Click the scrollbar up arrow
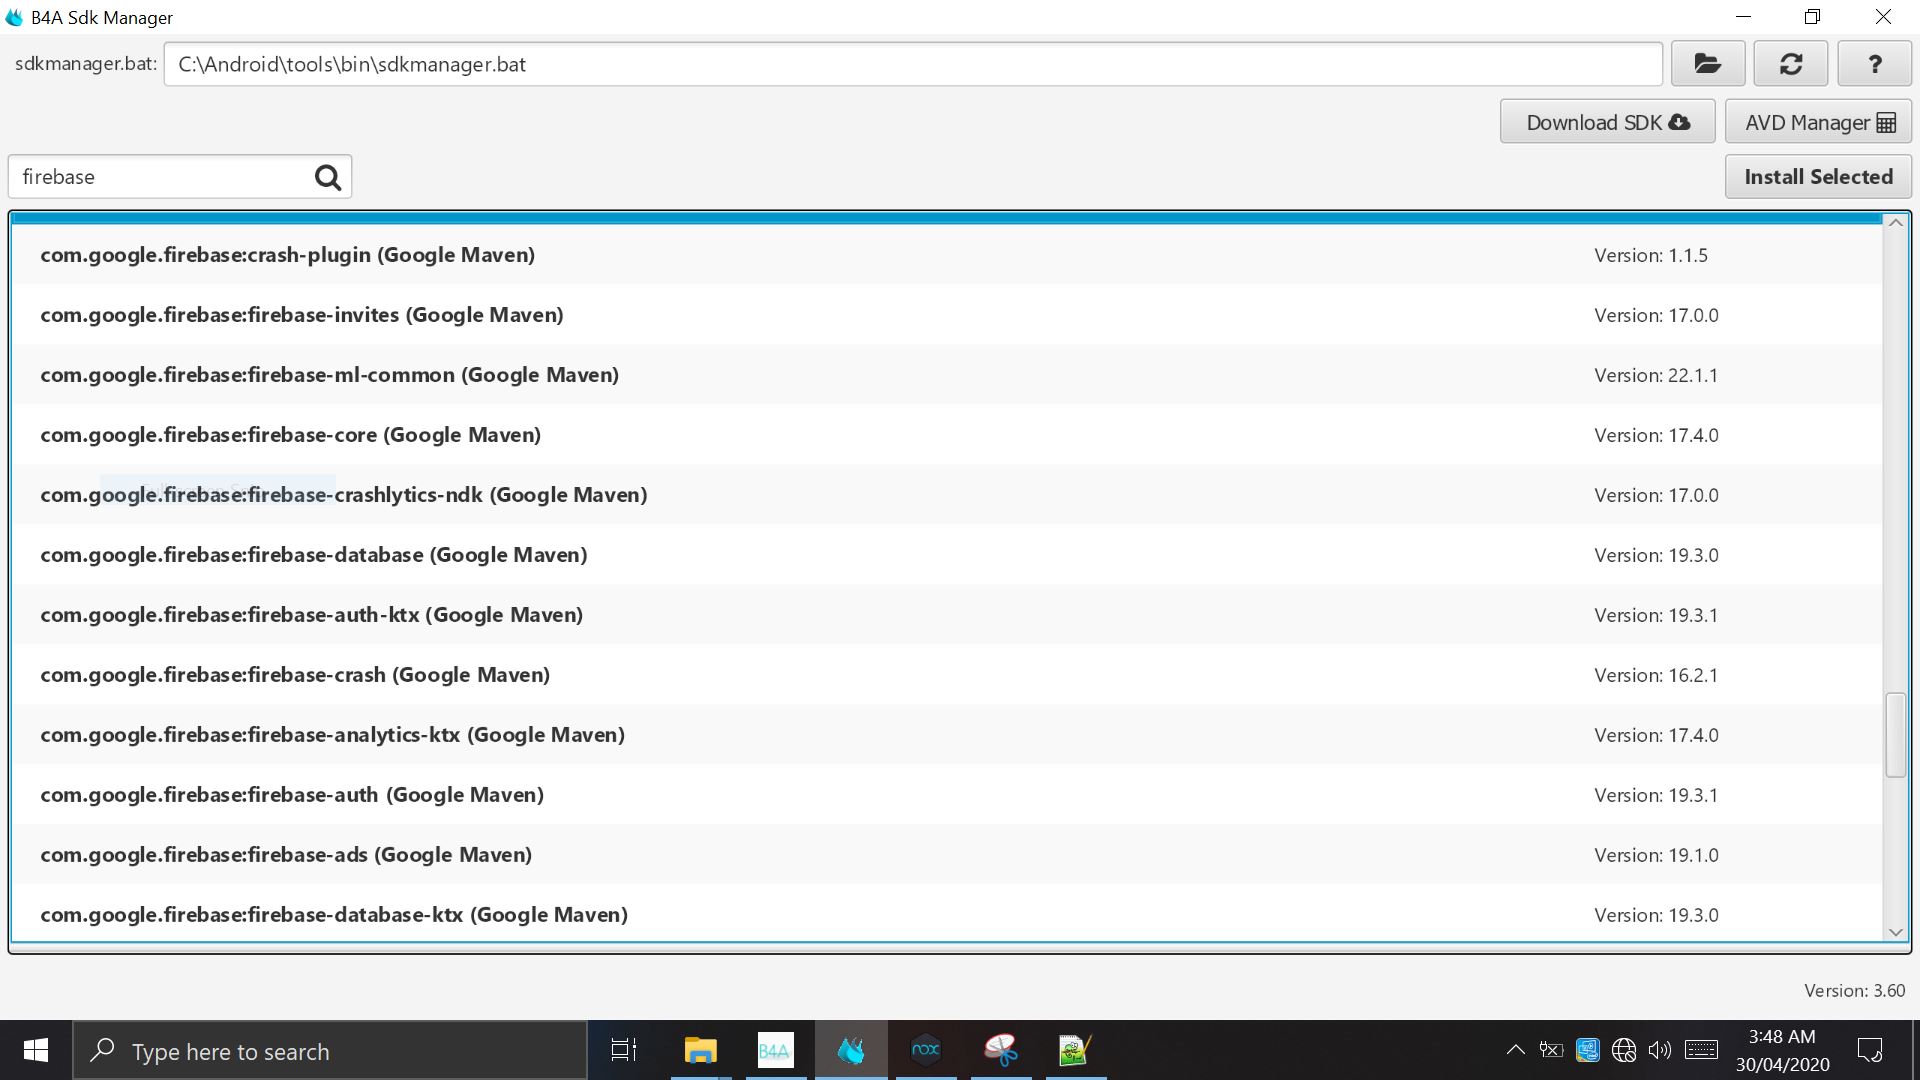Screen dimensions: 1920x1080 [x=1895, y=222]
